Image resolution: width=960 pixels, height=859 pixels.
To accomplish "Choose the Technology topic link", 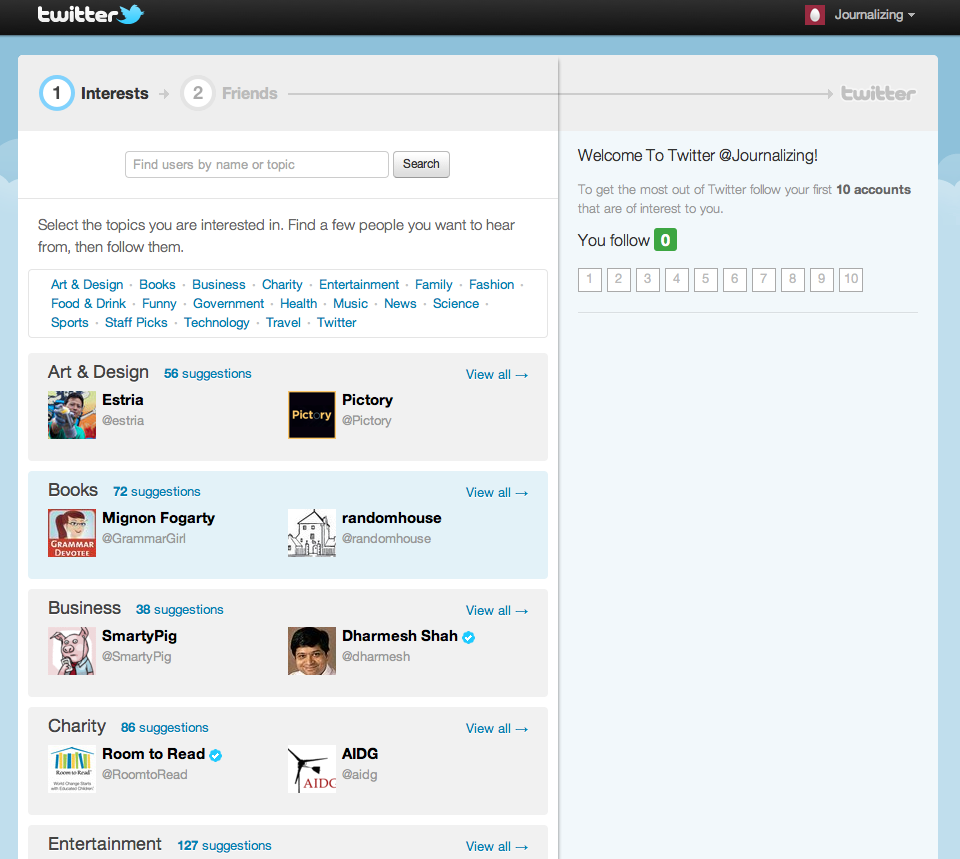I will (217, 323).
